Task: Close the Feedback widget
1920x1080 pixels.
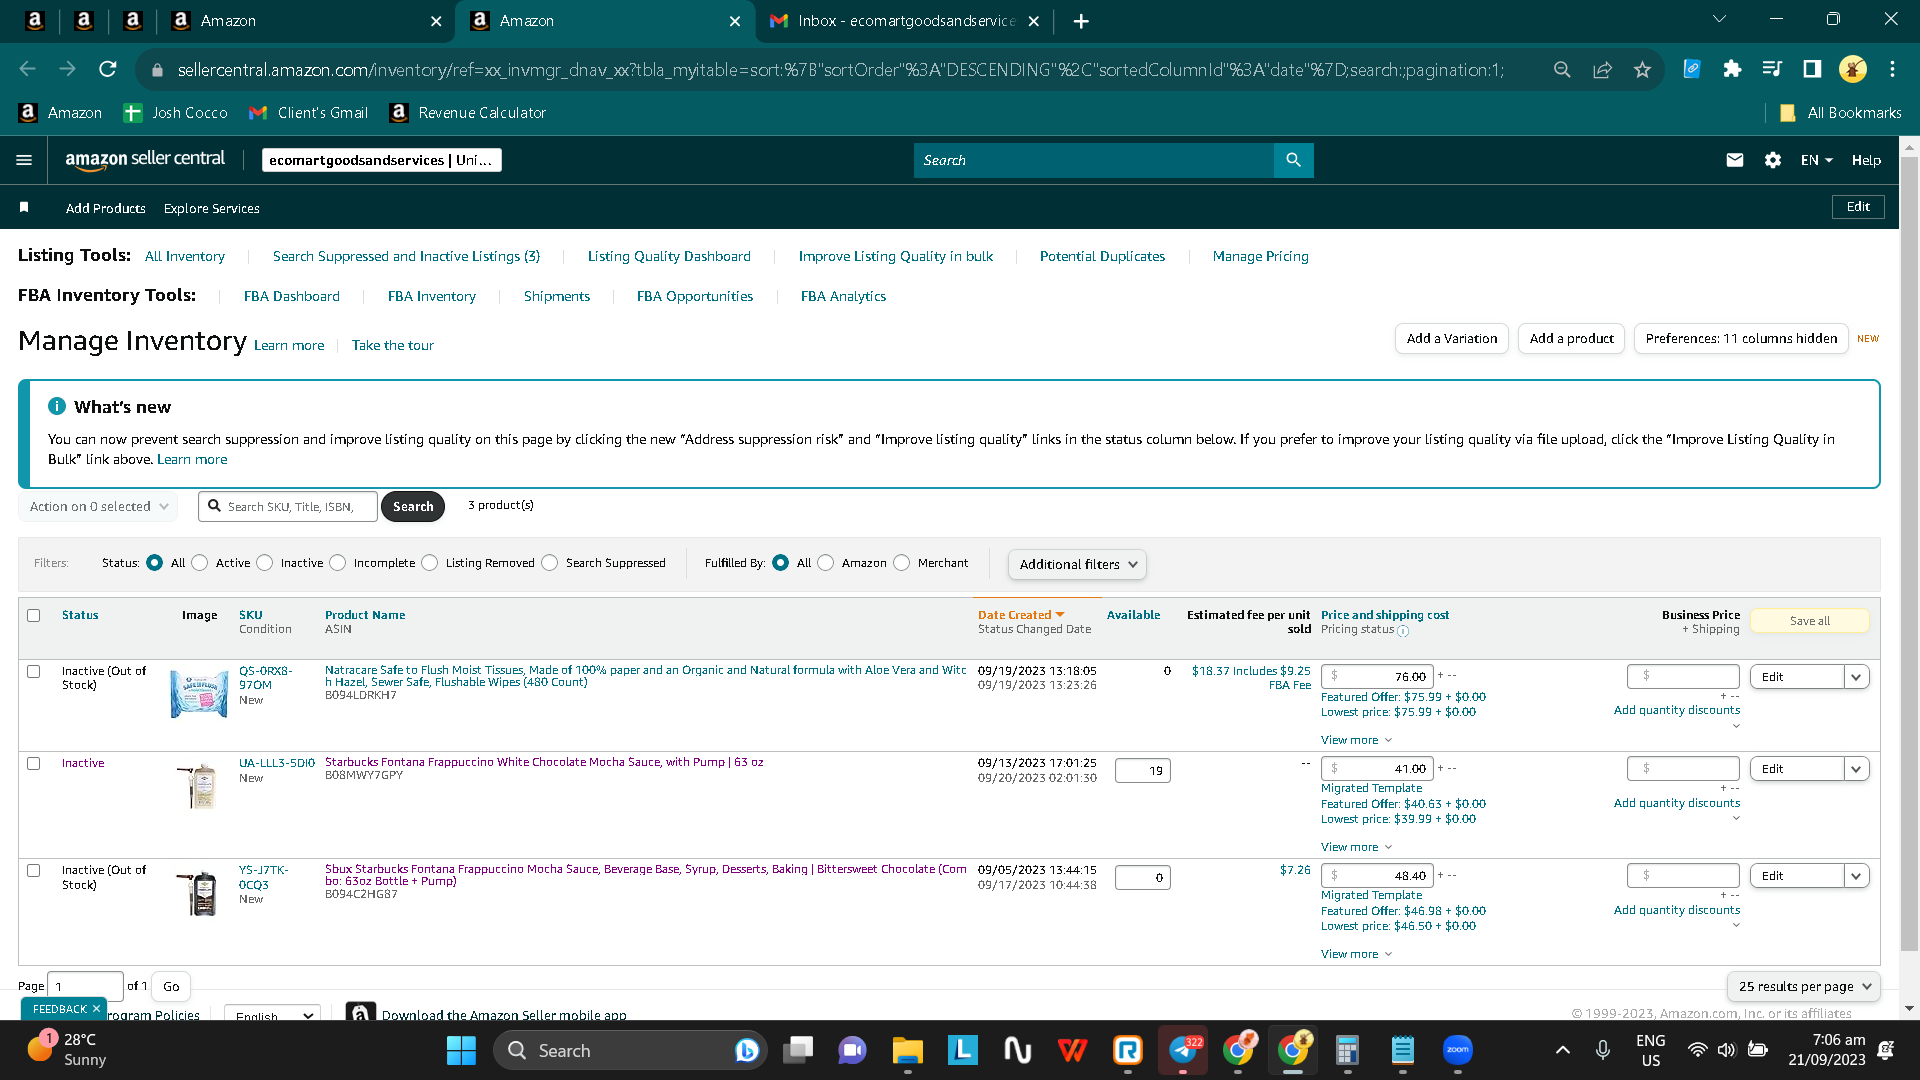Action: coord(96,1009)
